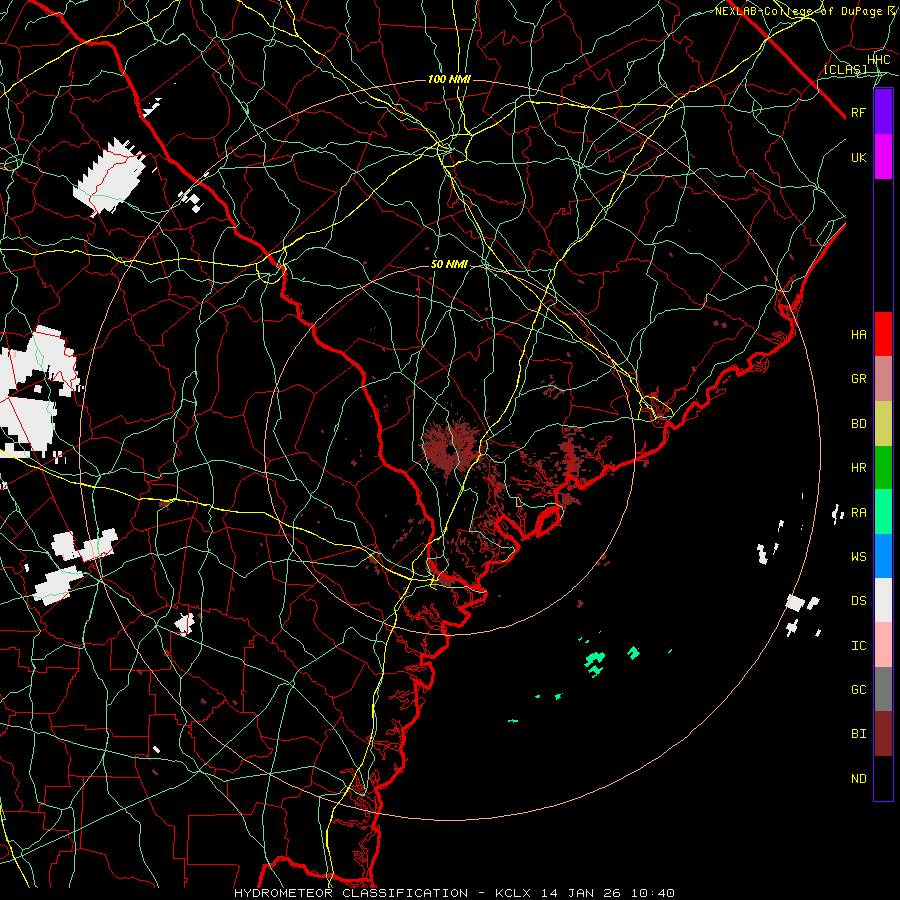Click the RF legend label
Viewport: 900px width, 900px height.
click(858, 112)
